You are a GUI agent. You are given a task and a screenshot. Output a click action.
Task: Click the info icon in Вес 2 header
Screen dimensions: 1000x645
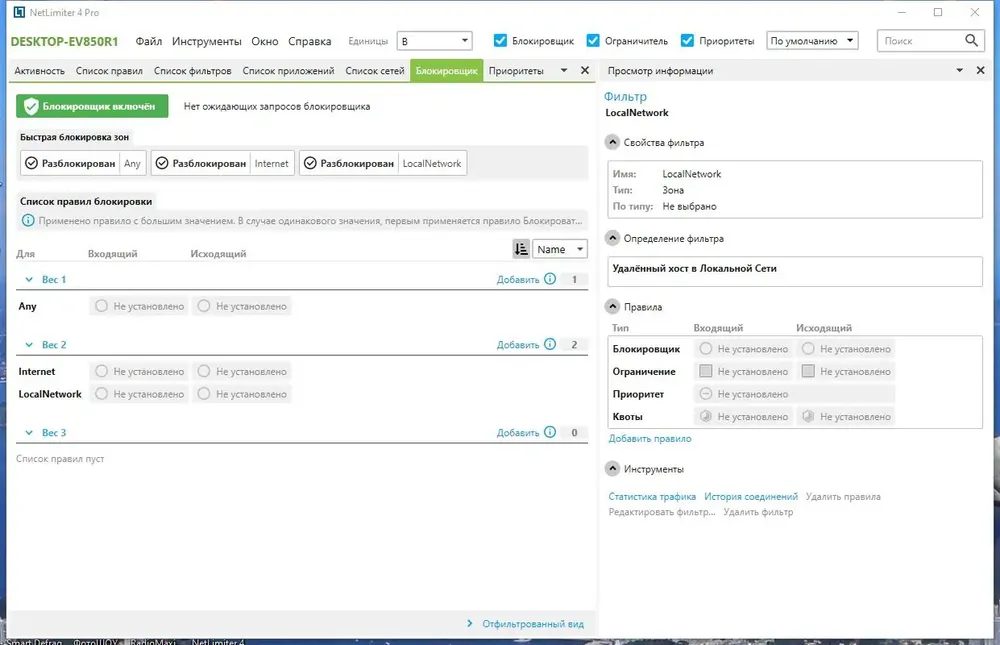click(550, 344)
